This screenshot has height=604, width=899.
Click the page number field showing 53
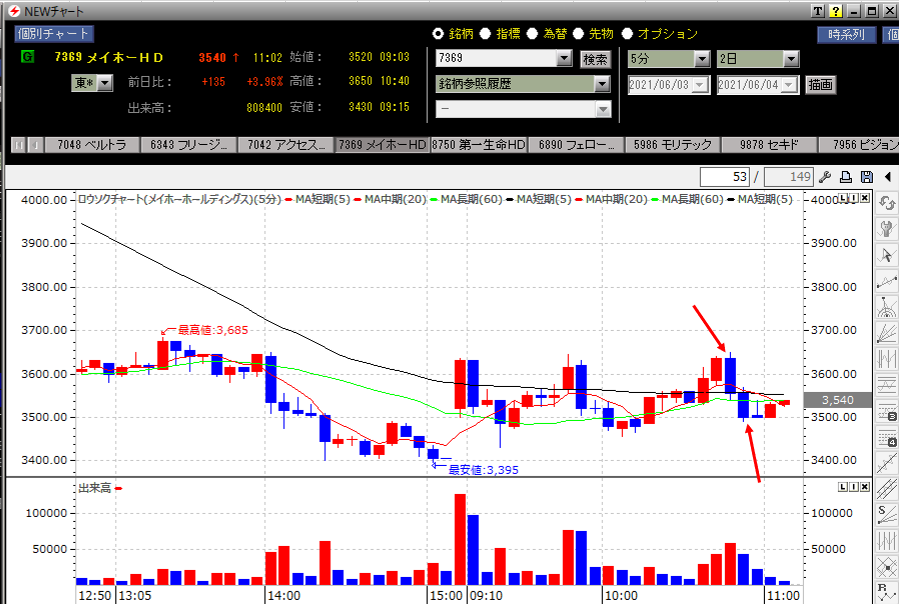725,177
